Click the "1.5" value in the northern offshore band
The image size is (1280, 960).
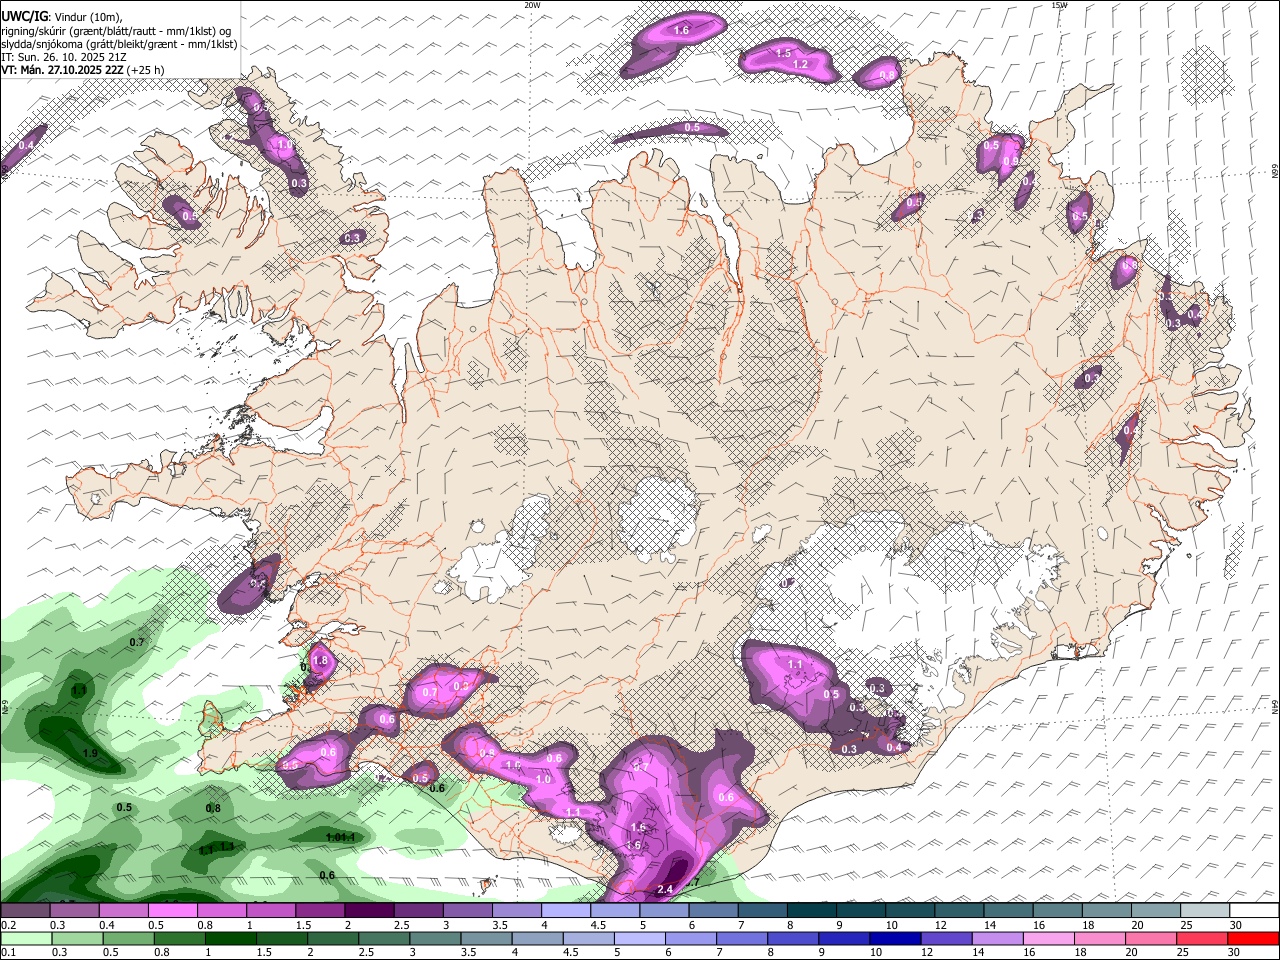(x=783, y=53)
